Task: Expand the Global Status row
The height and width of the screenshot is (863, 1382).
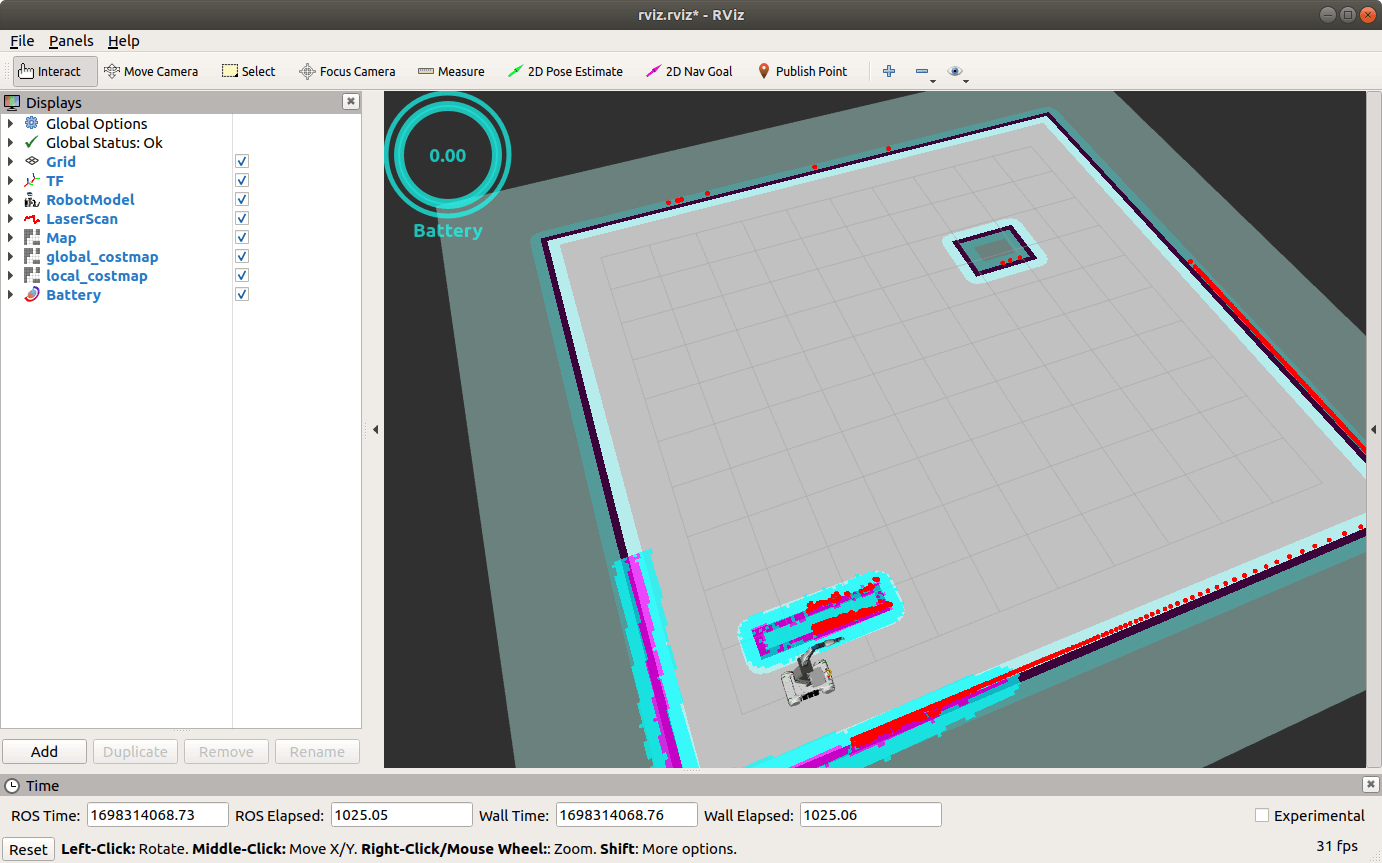Action: coord(10,142)
